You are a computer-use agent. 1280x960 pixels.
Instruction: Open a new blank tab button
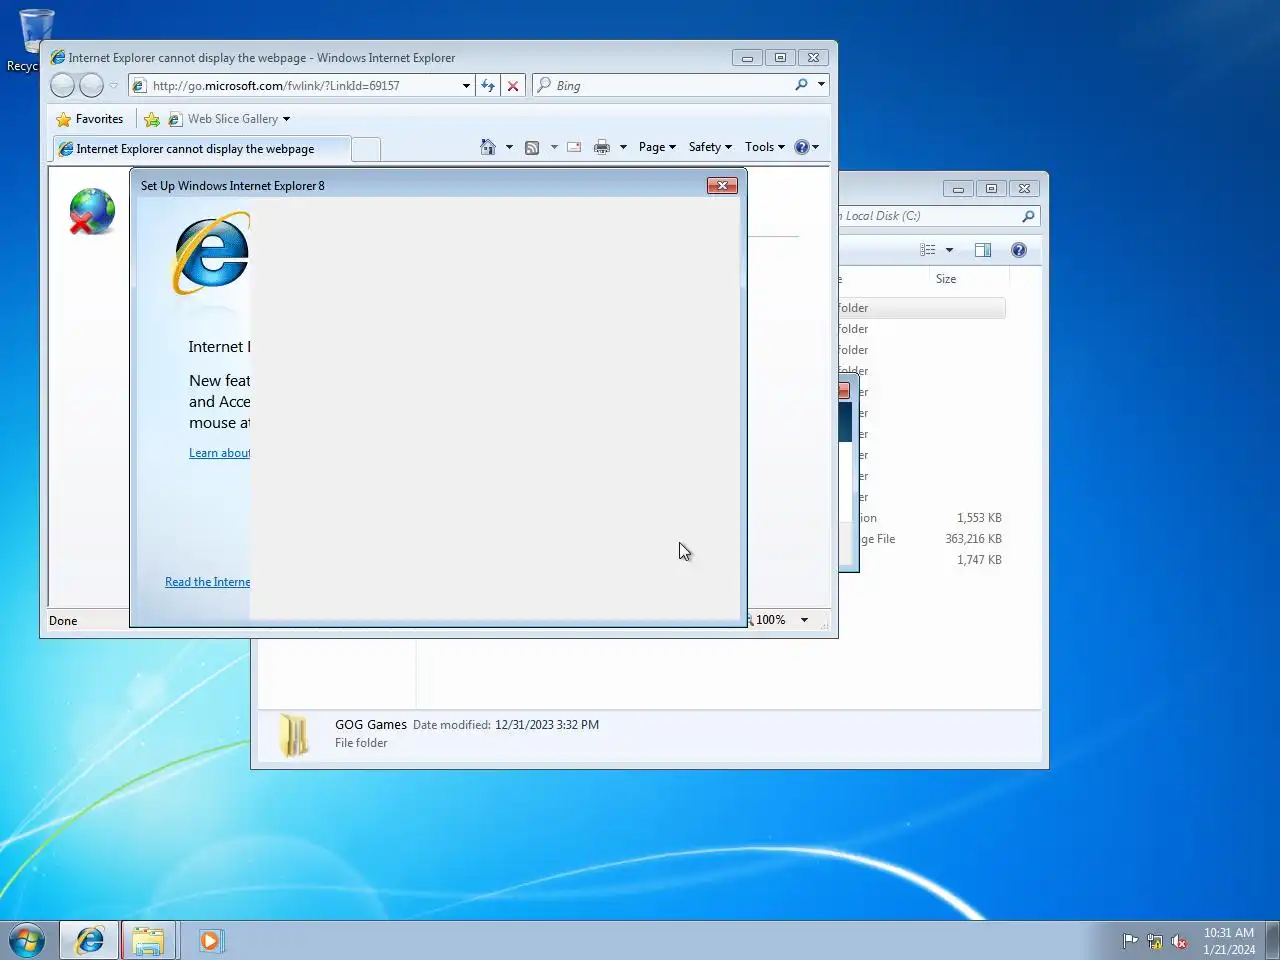(366, 149)
